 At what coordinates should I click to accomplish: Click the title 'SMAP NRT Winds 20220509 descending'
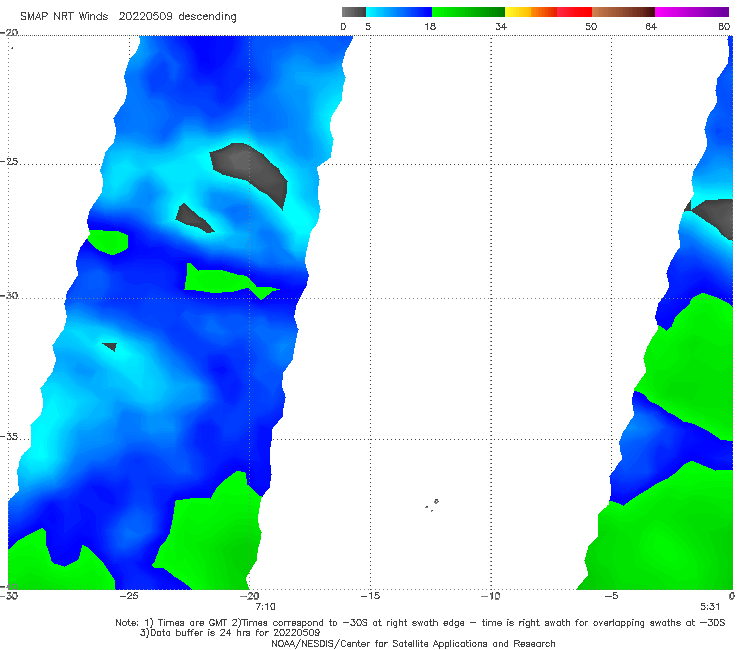(x=128, y=17)
